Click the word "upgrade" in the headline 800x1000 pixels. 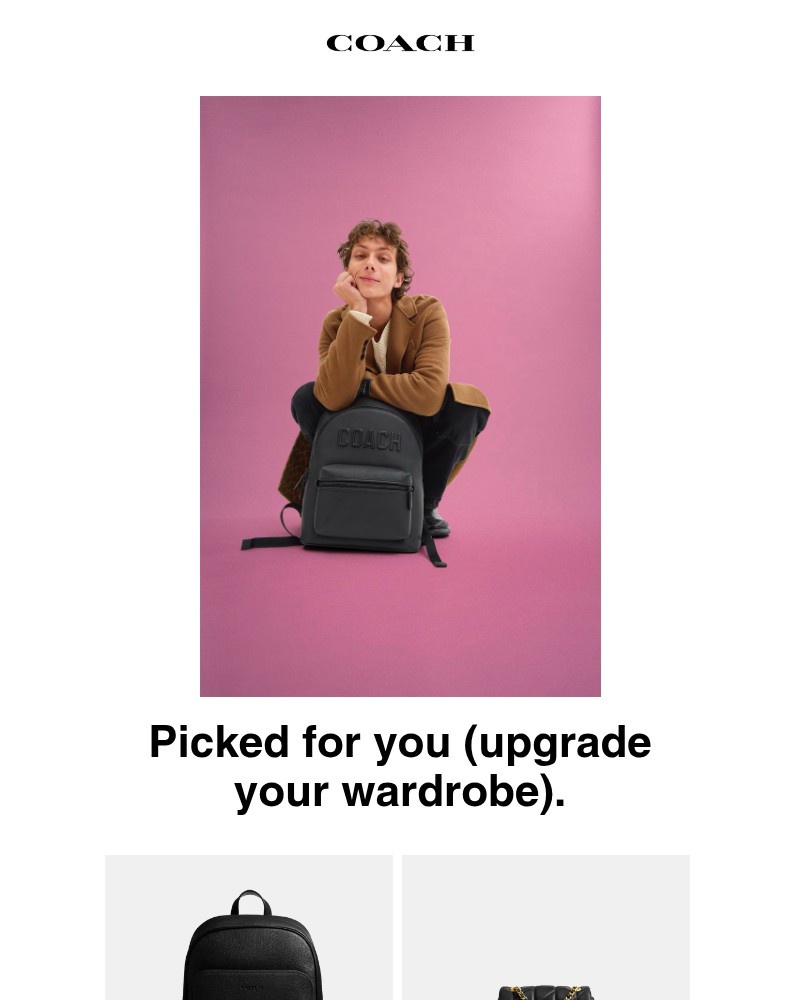566,743
